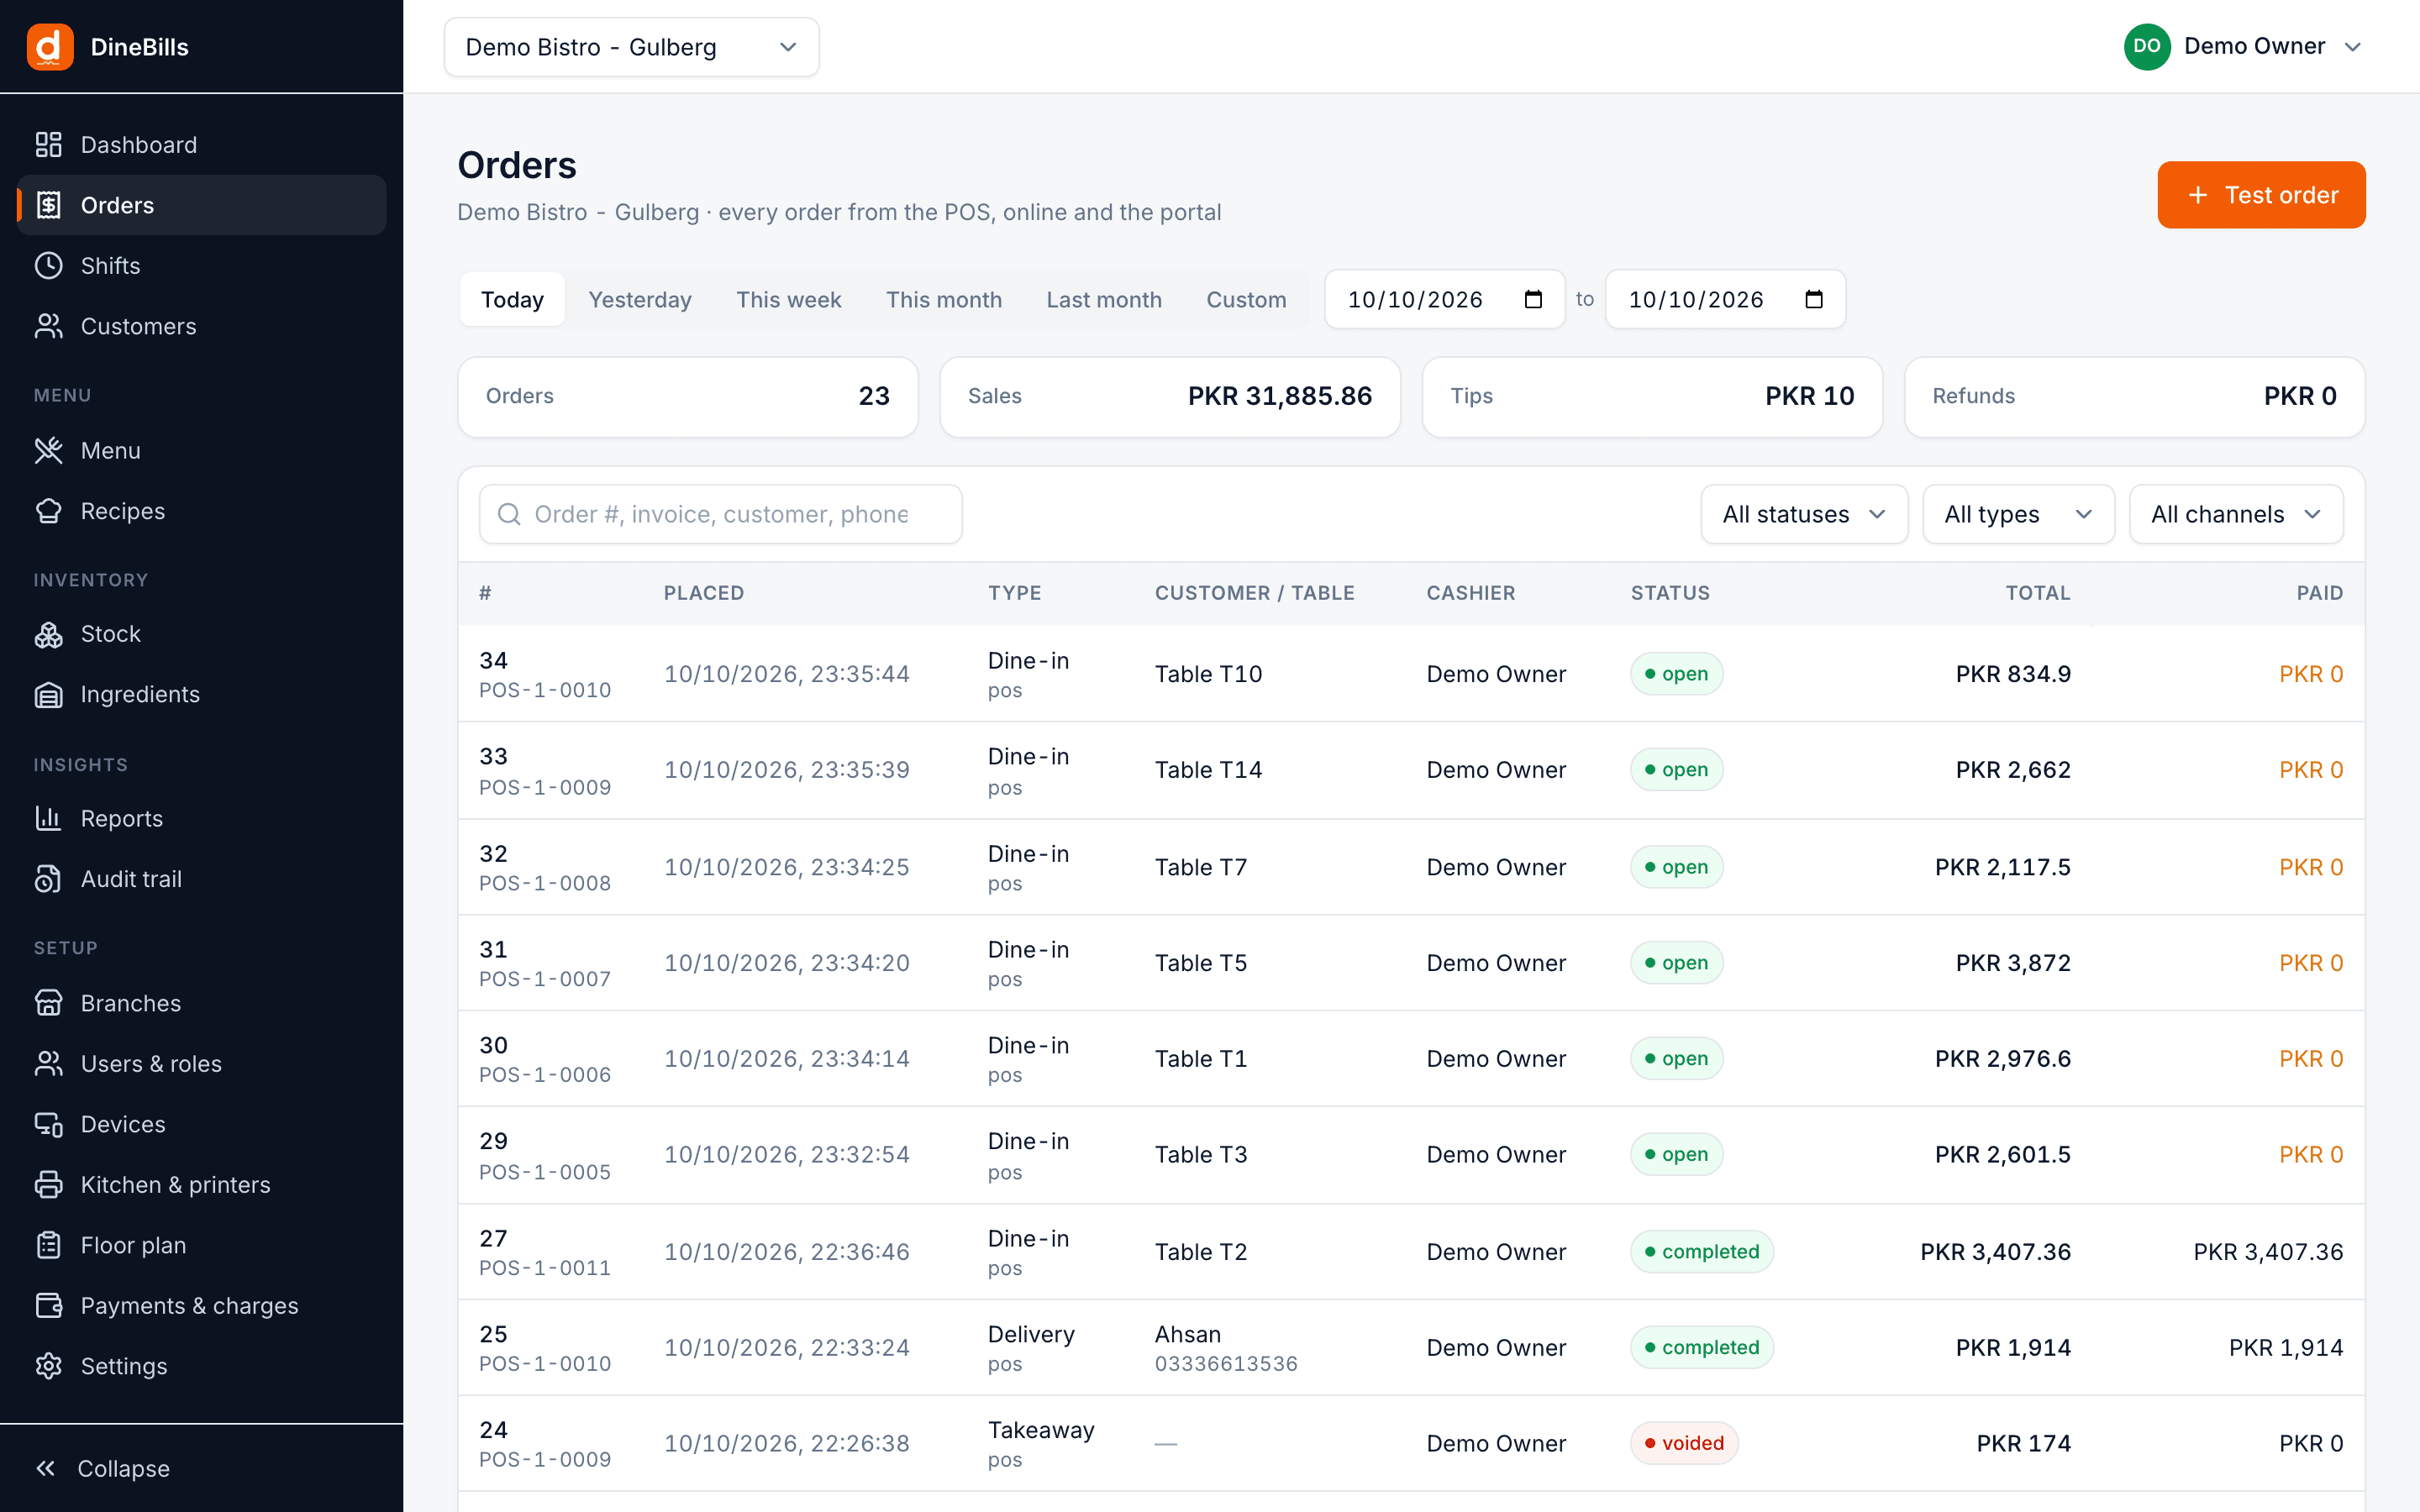Select the This week date range tab
2420x1512 pixels.
tap(788, 299)
